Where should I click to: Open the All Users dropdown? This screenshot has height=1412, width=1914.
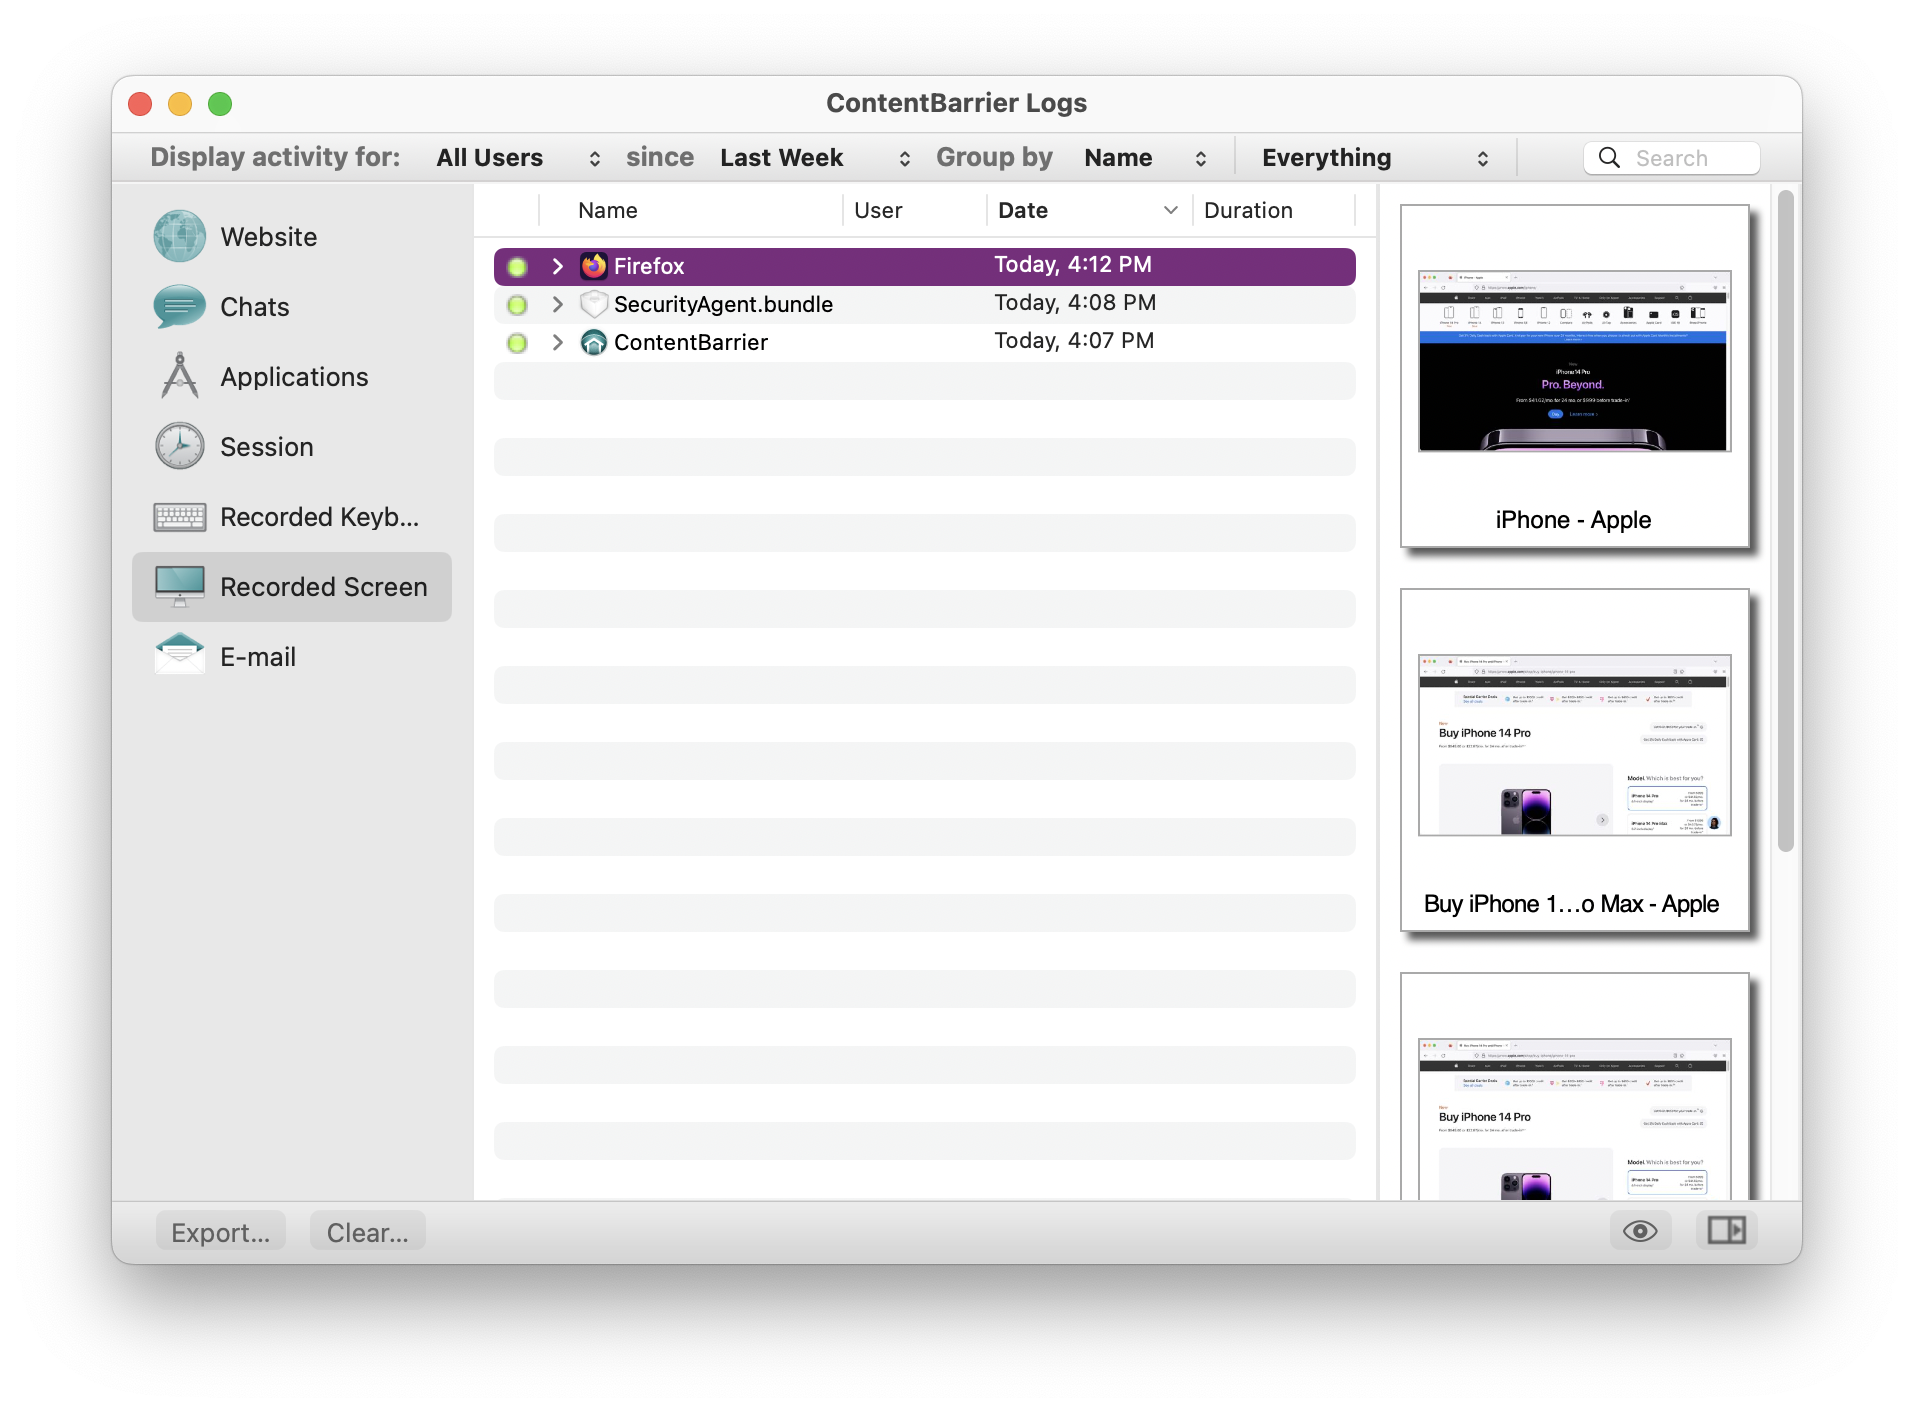[517, 158]
